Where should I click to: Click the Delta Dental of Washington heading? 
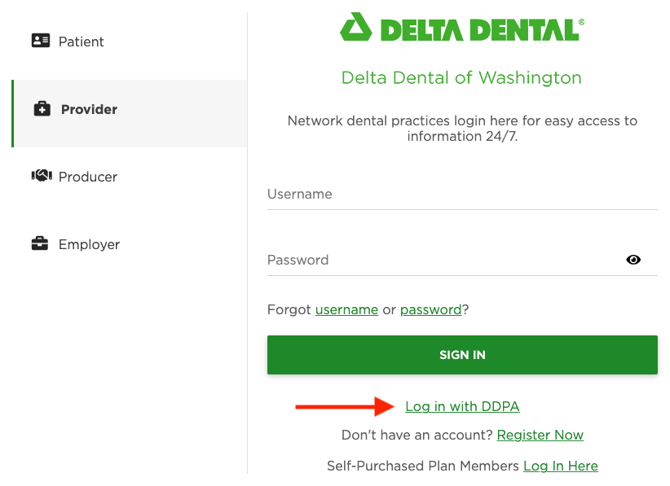tap(461, 78)
